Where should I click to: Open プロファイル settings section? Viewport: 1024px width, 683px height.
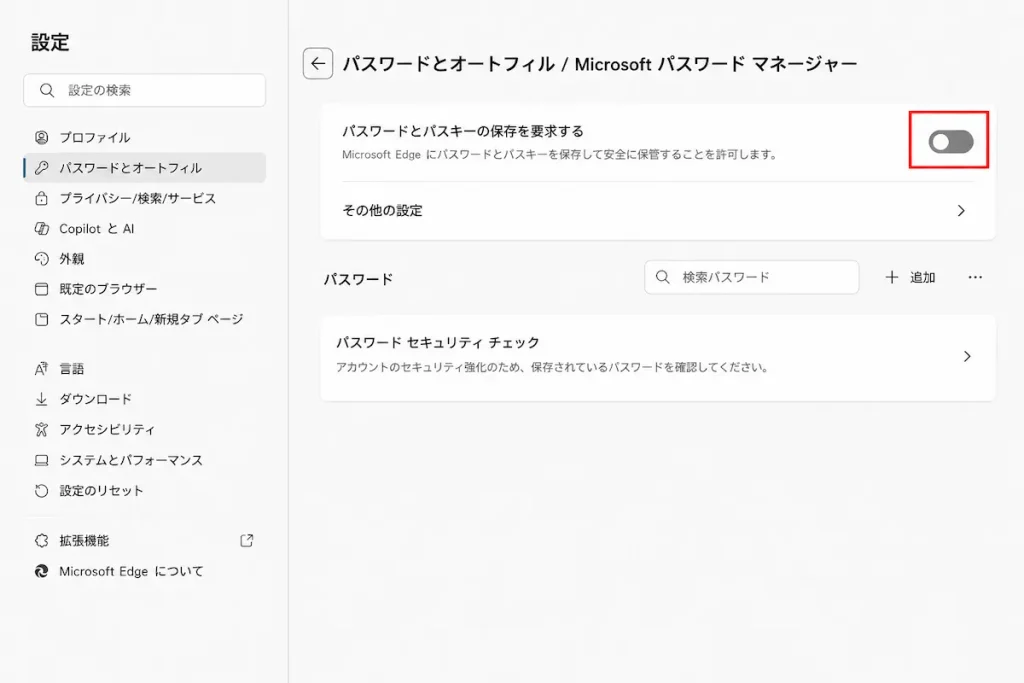(144, 137)
